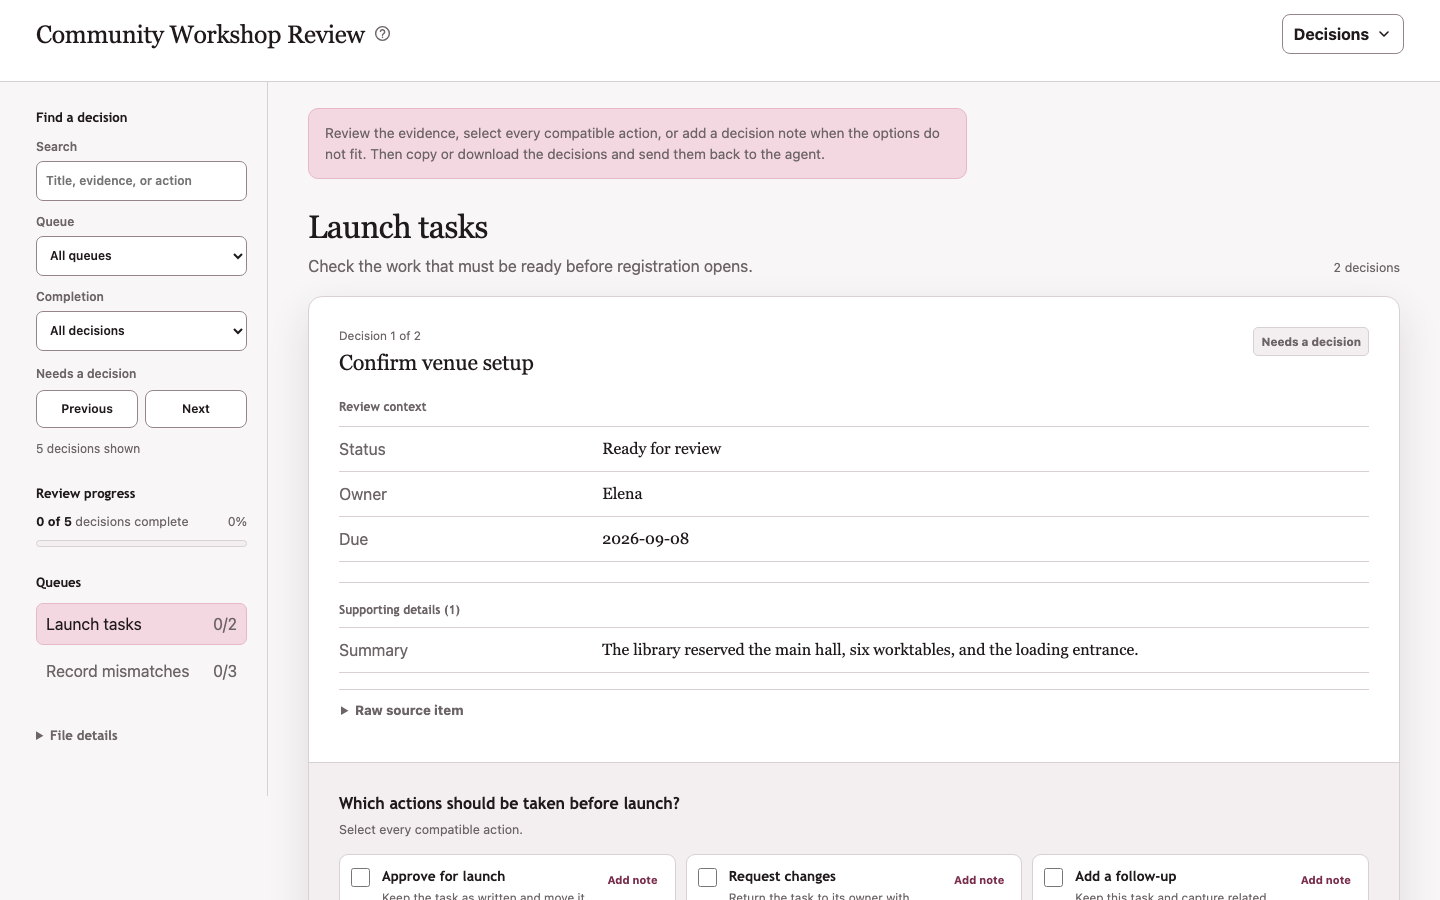The height and width of the screenshot is (900, 1440).
Task: Click the Which actions should be taken question
Action: pos(509,803)
